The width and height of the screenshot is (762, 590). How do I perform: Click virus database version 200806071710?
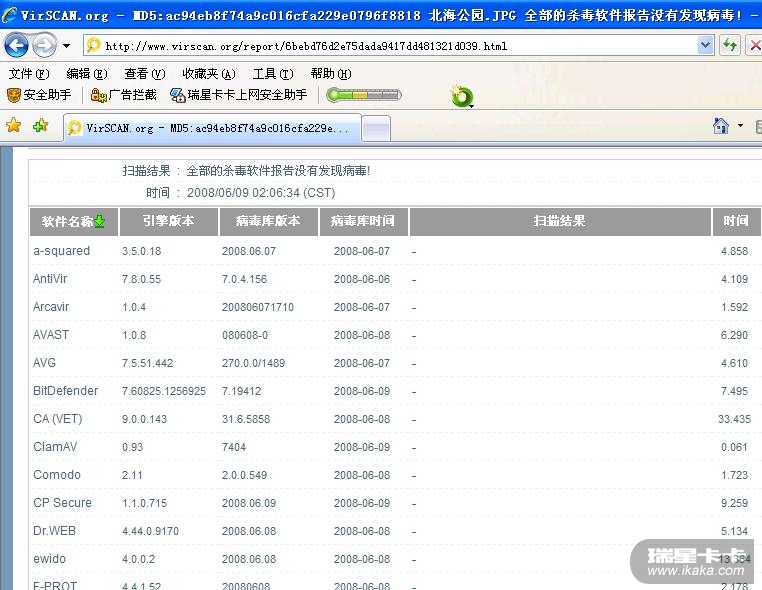[258, 307]
